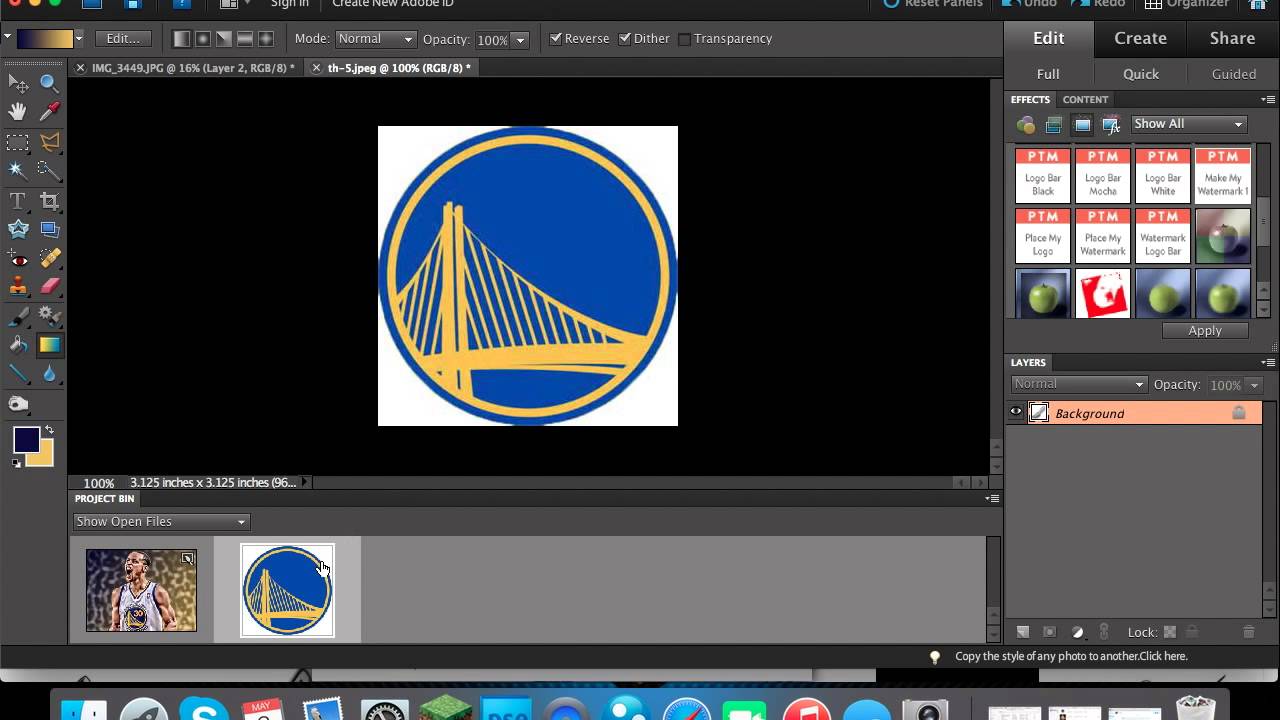The height and width of the screenshot is (720, 1280).
Task: Open the layer blend mode Normal dropdown
Action: [x=1078, y=384]
